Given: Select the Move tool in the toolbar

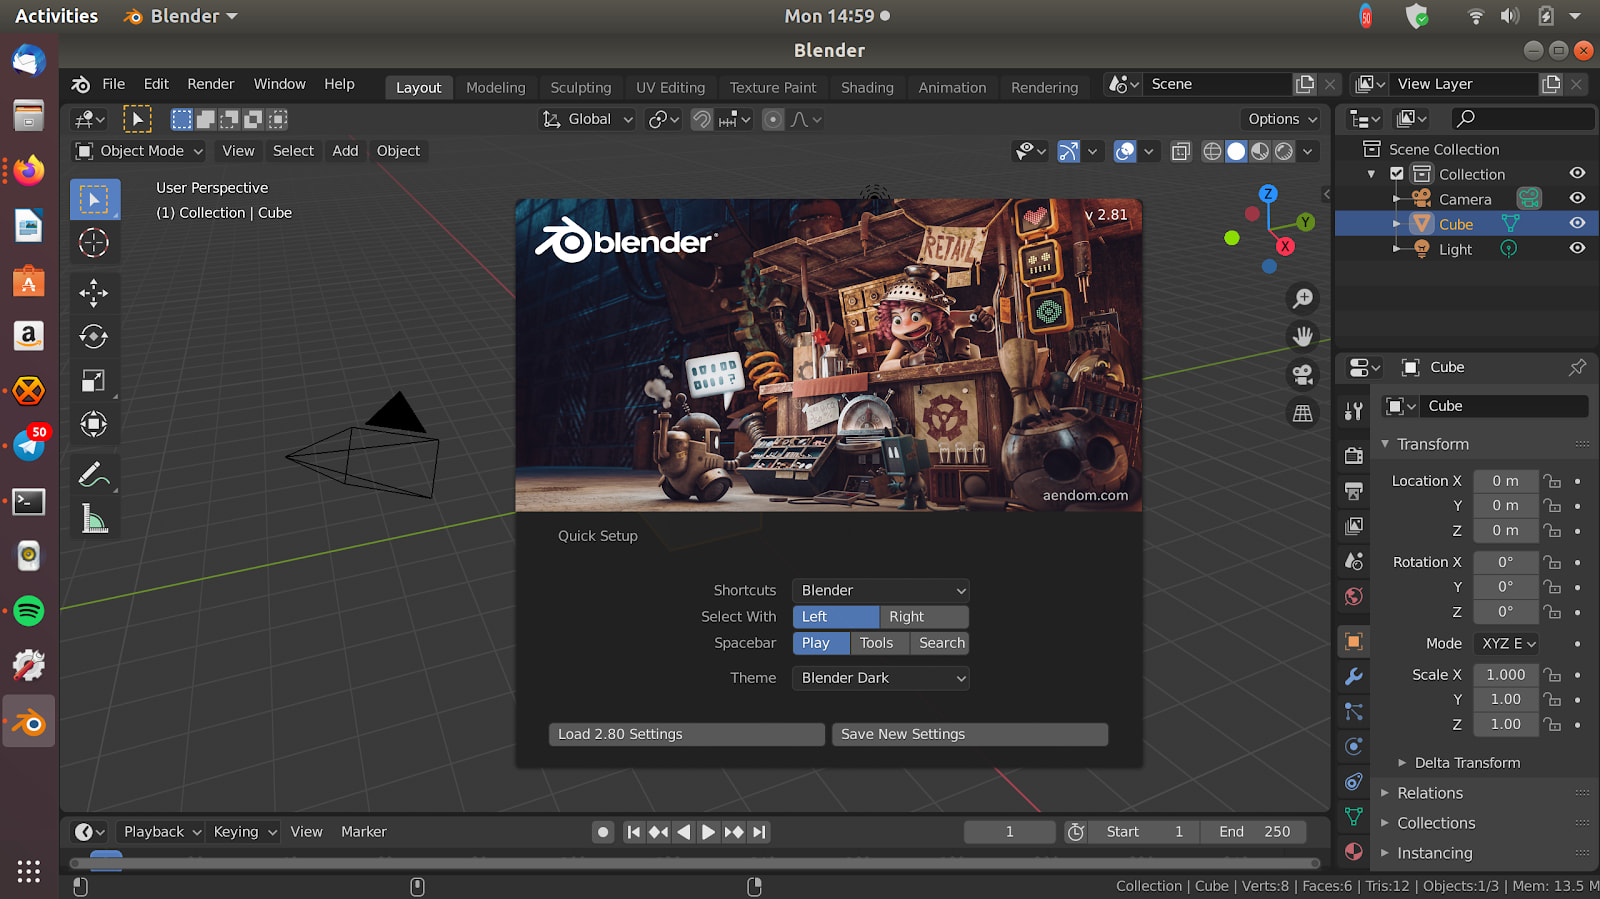Looking at the screenshot, I should tap(94, 293).
